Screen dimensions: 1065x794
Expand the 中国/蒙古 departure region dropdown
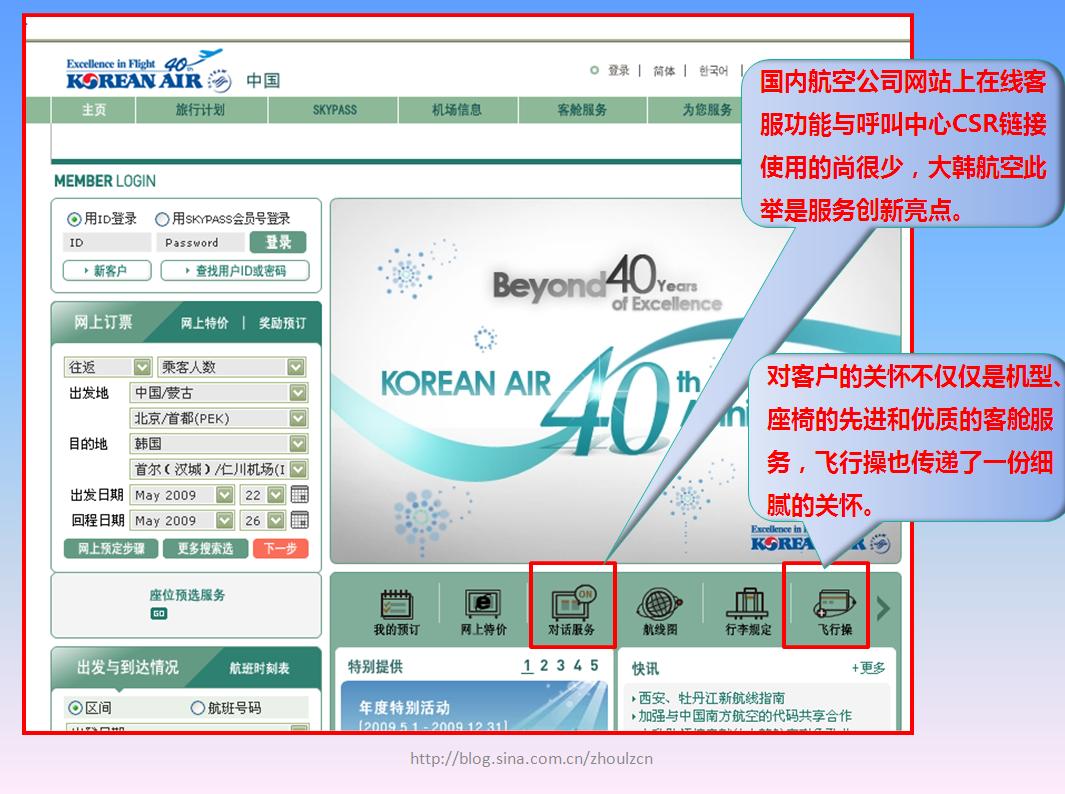pos(218,393)
